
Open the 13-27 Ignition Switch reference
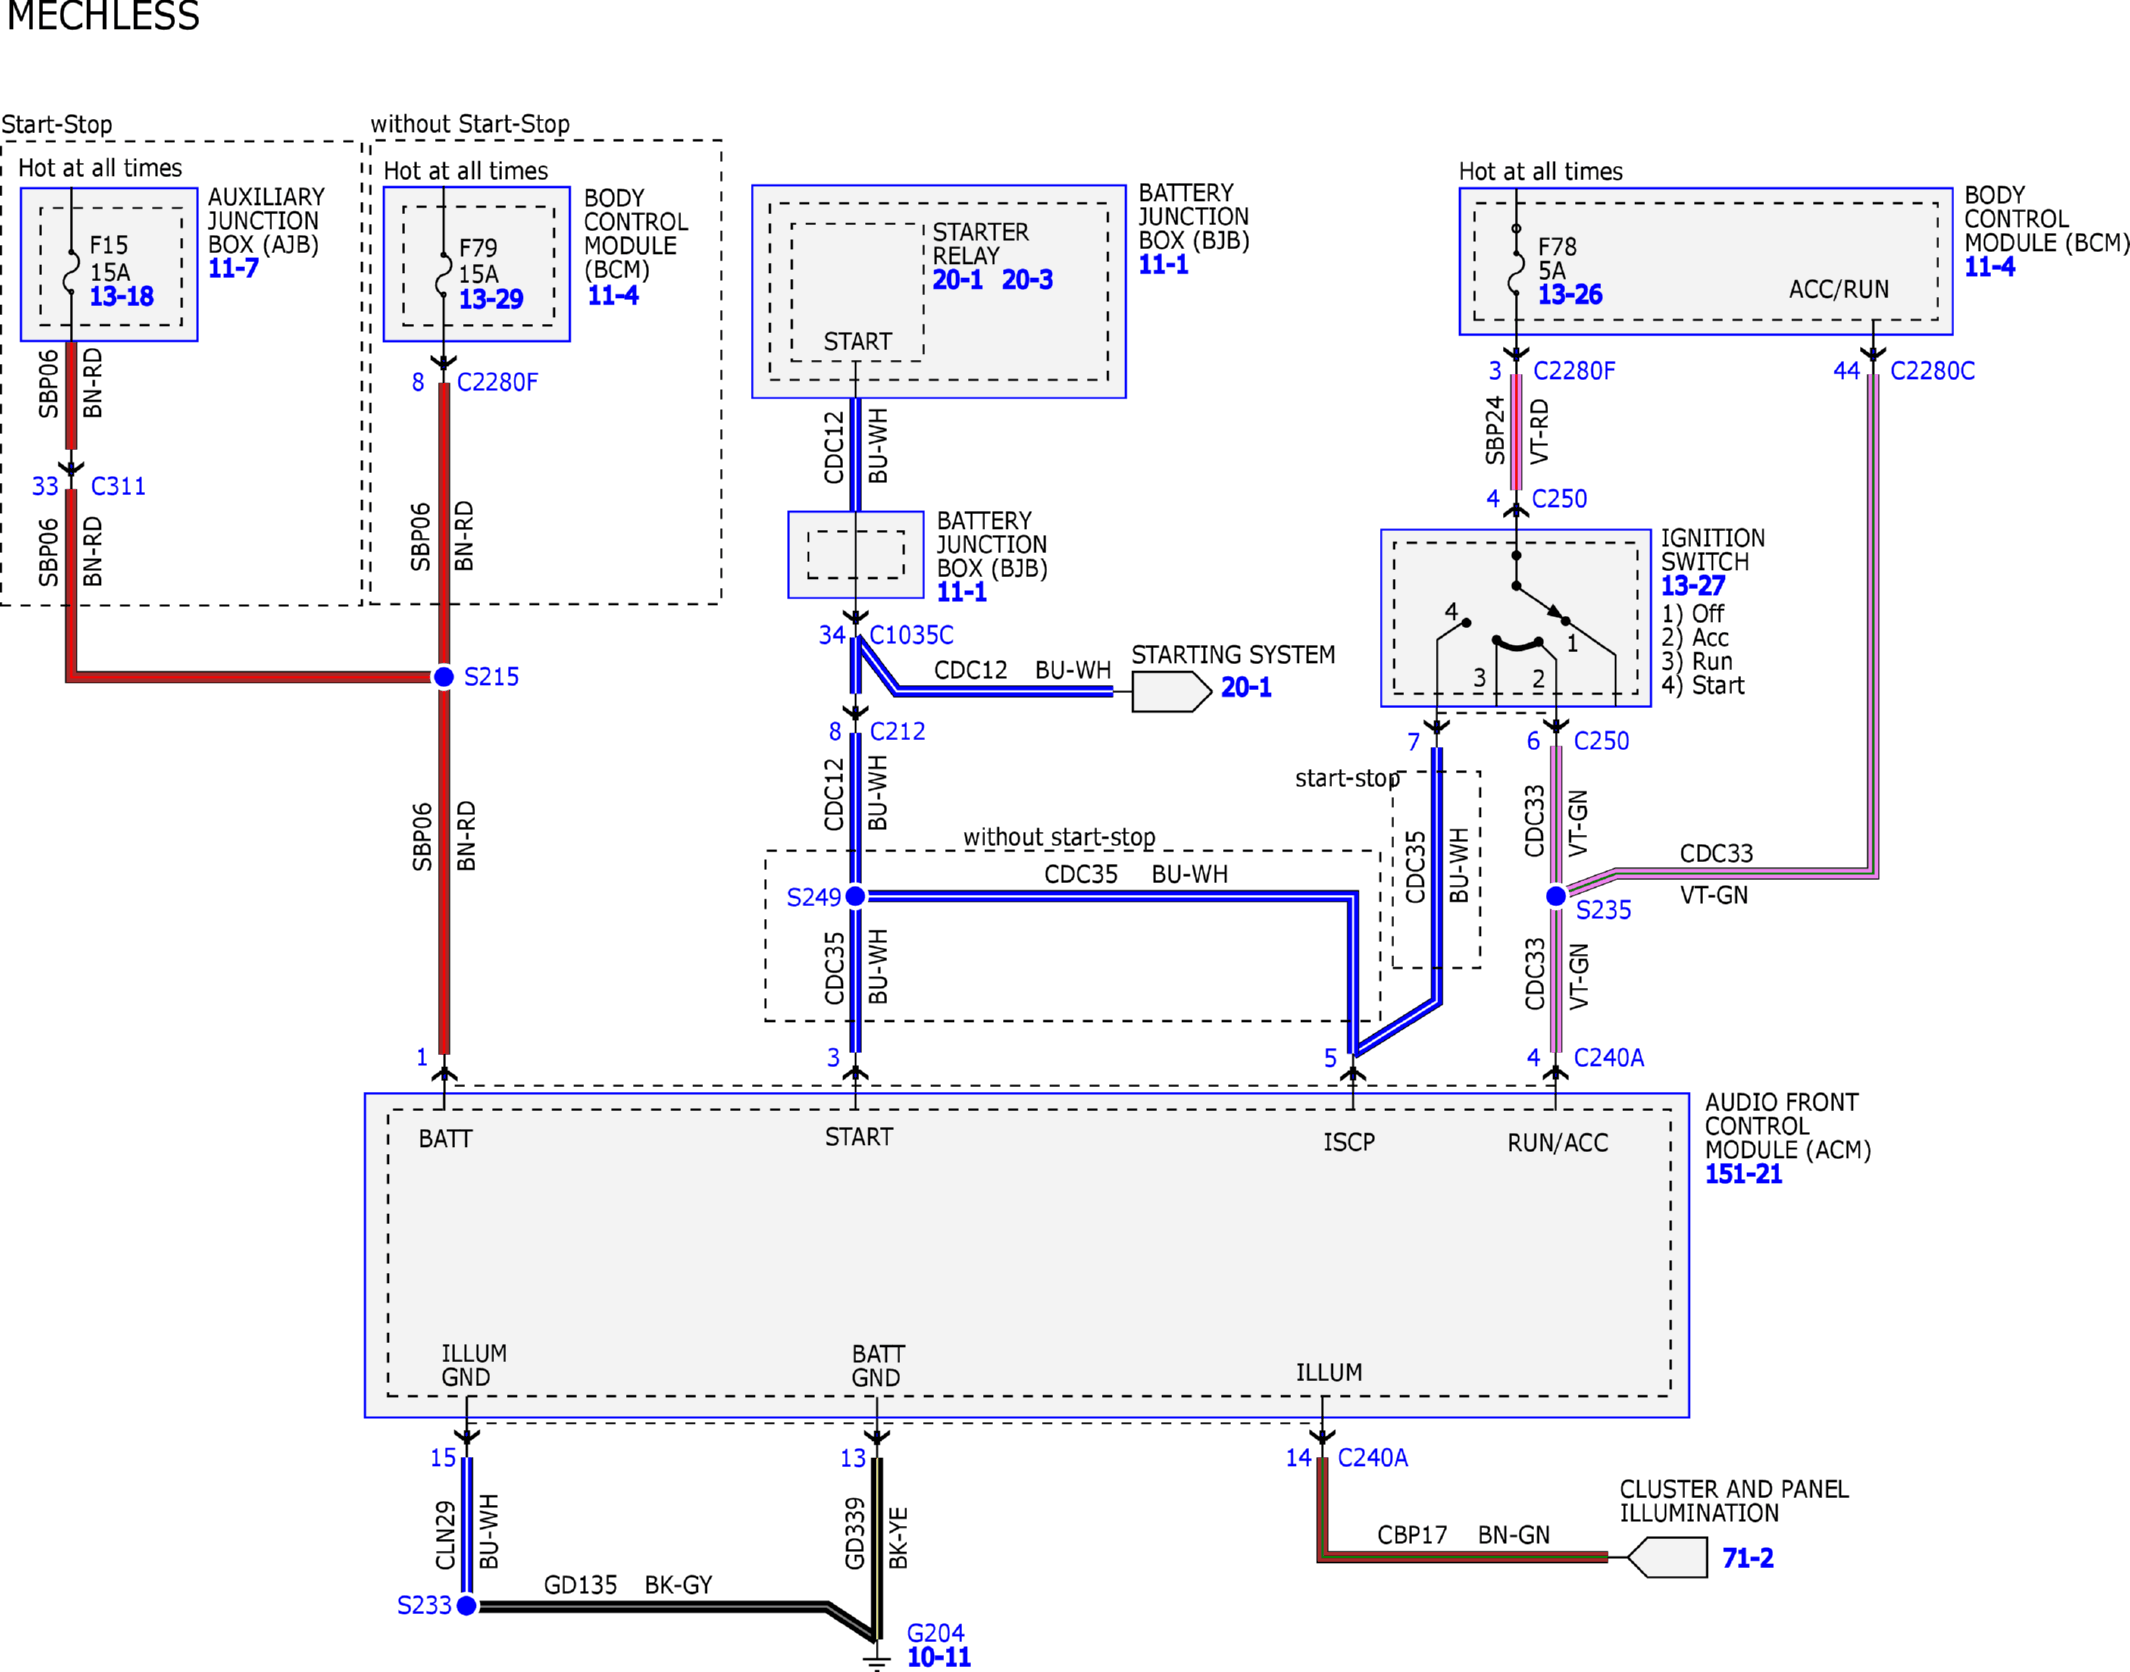[x=1692, y=586]
